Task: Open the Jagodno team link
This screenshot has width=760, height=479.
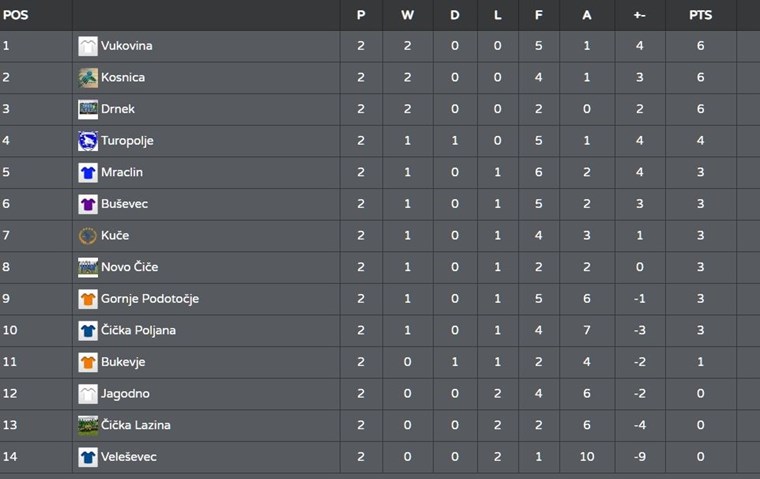Action: point(125,394)
